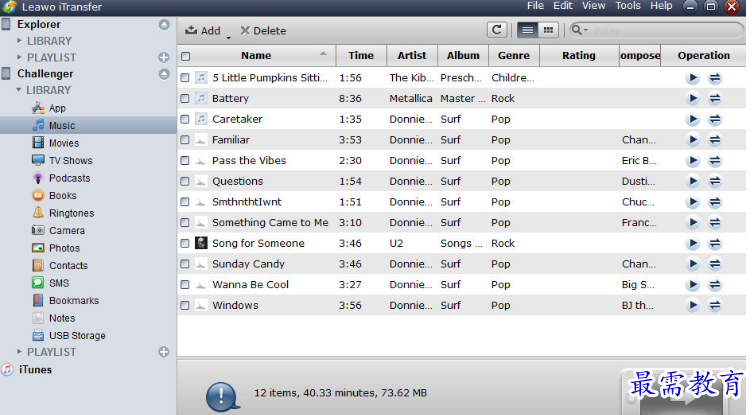Sort by Rating column header

pyautogui.click(x=579, y=56)
